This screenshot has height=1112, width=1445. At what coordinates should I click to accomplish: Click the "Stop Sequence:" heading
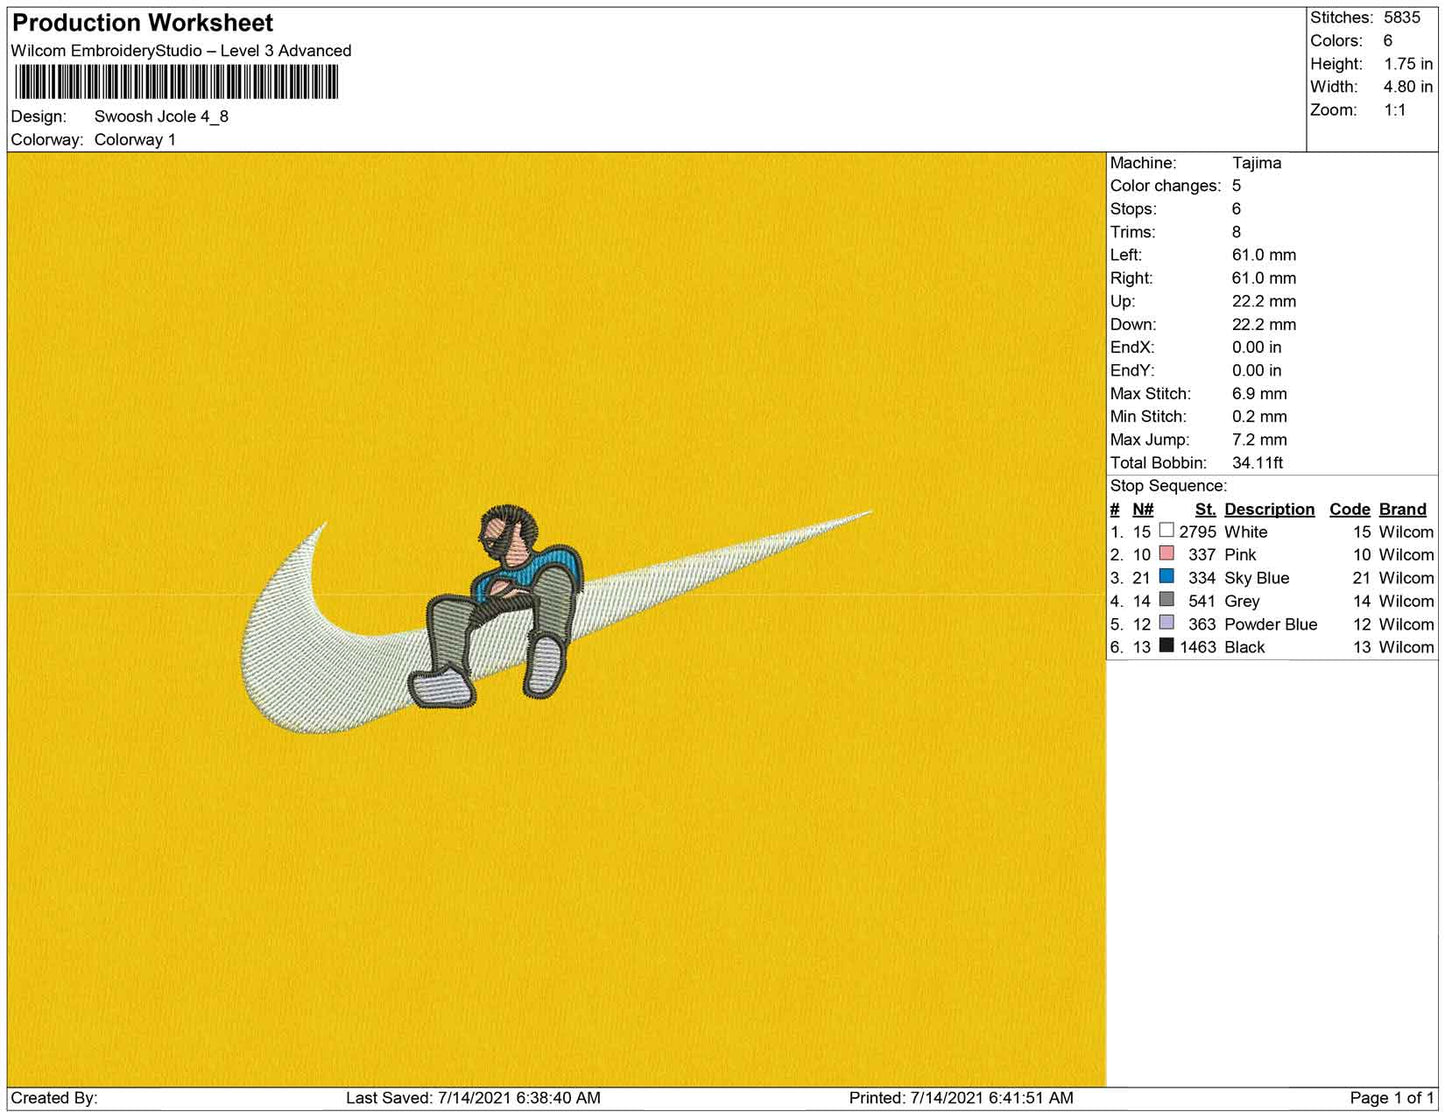[x=1168, y=486]
